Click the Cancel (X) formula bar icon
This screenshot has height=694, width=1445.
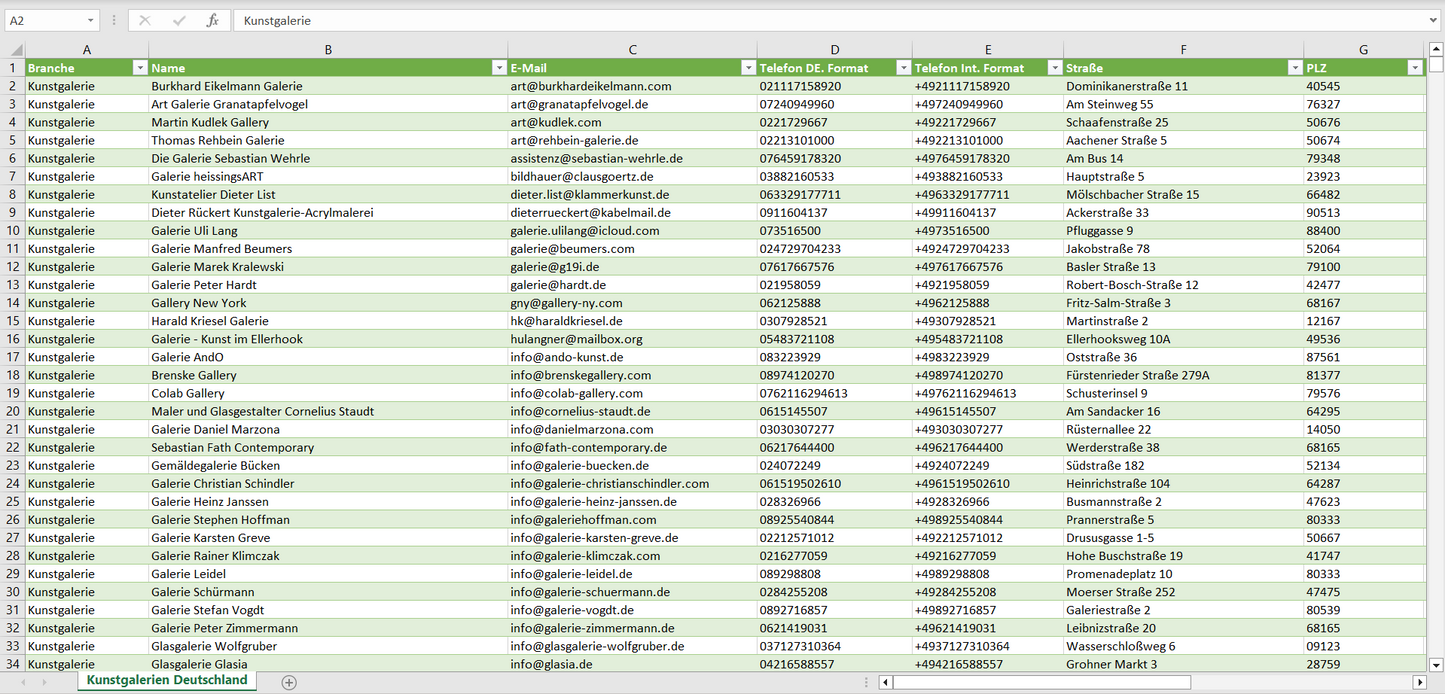145,20
